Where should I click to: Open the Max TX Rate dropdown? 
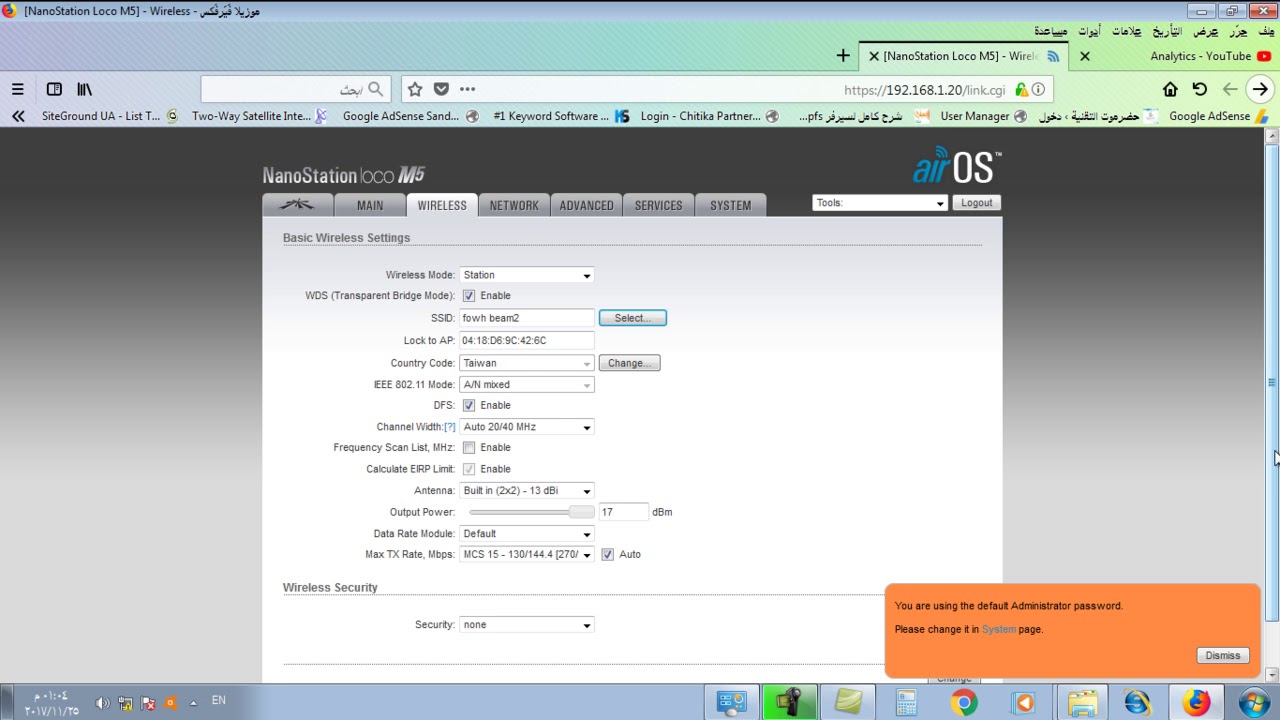pos(527,554)
